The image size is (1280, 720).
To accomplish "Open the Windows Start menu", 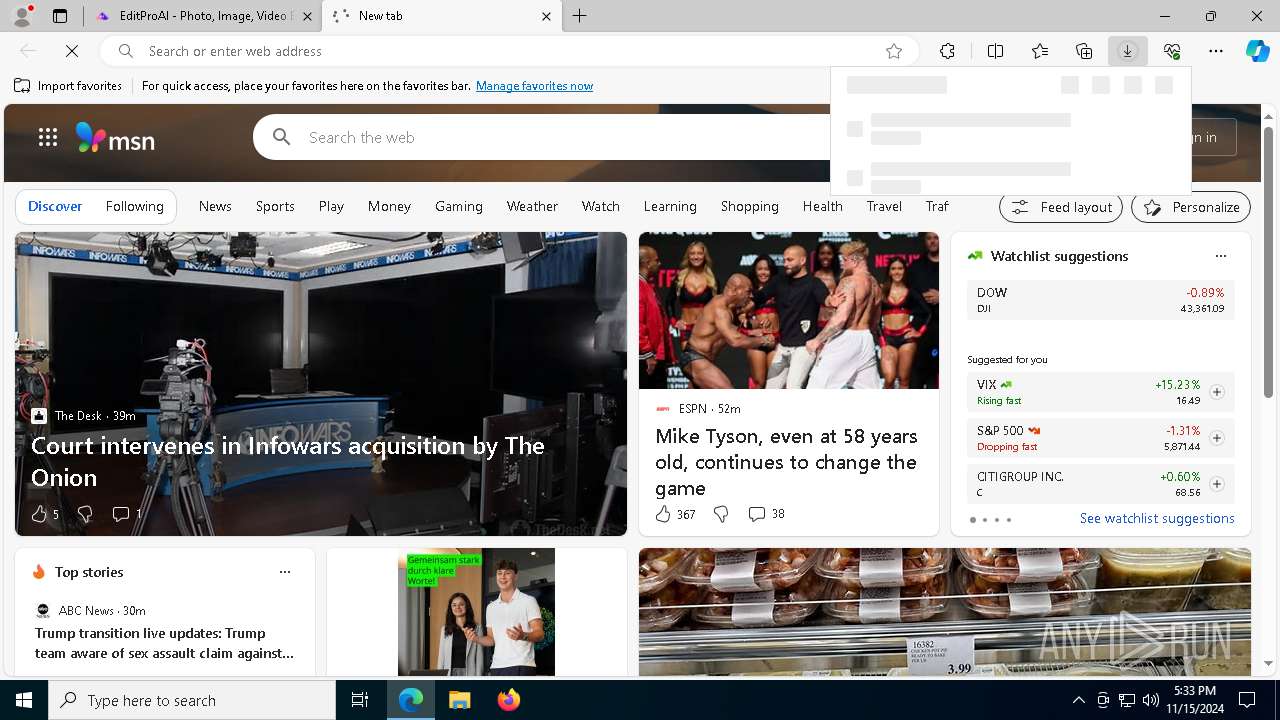I will pyautogui.click(x=24, y=700).
